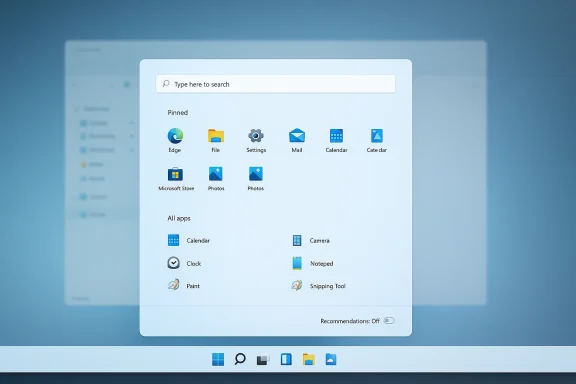576x384 pixels.
Task: Launch Photos from the taskbar
Action: (331, 359)
